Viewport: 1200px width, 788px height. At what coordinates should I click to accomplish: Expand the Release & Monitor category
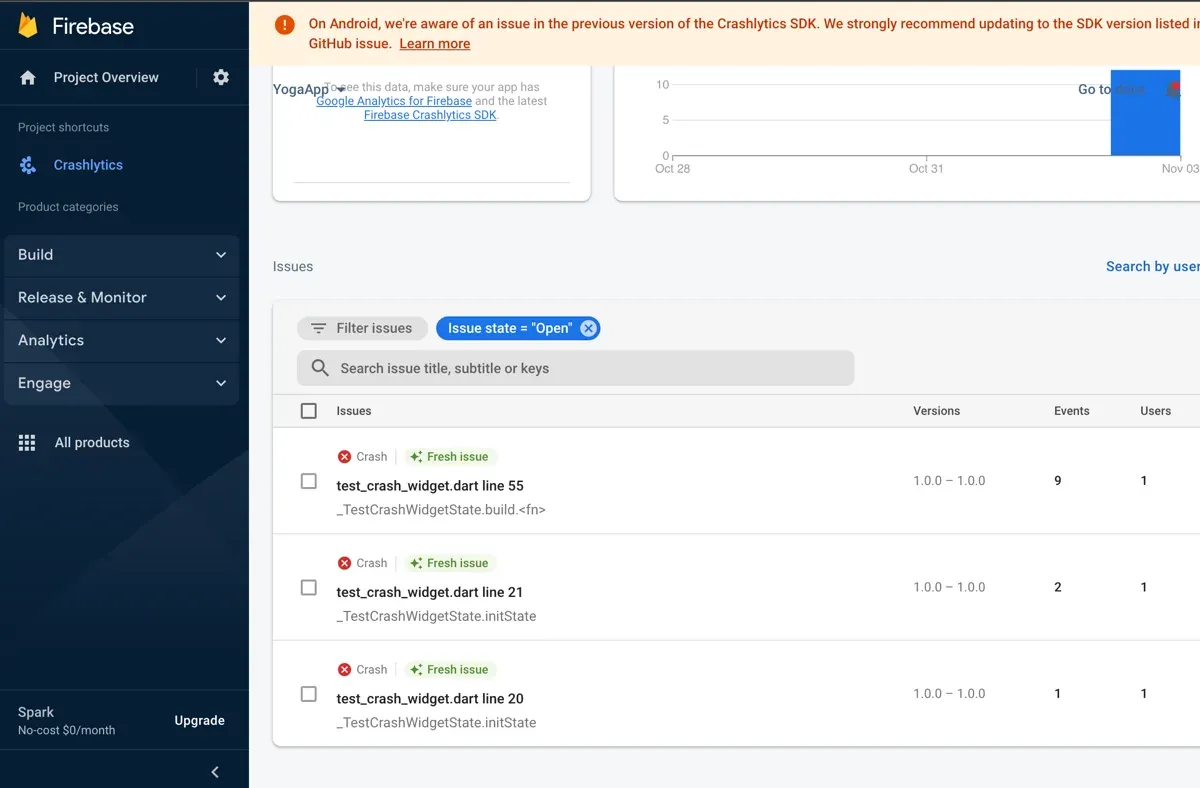point(122,298)
